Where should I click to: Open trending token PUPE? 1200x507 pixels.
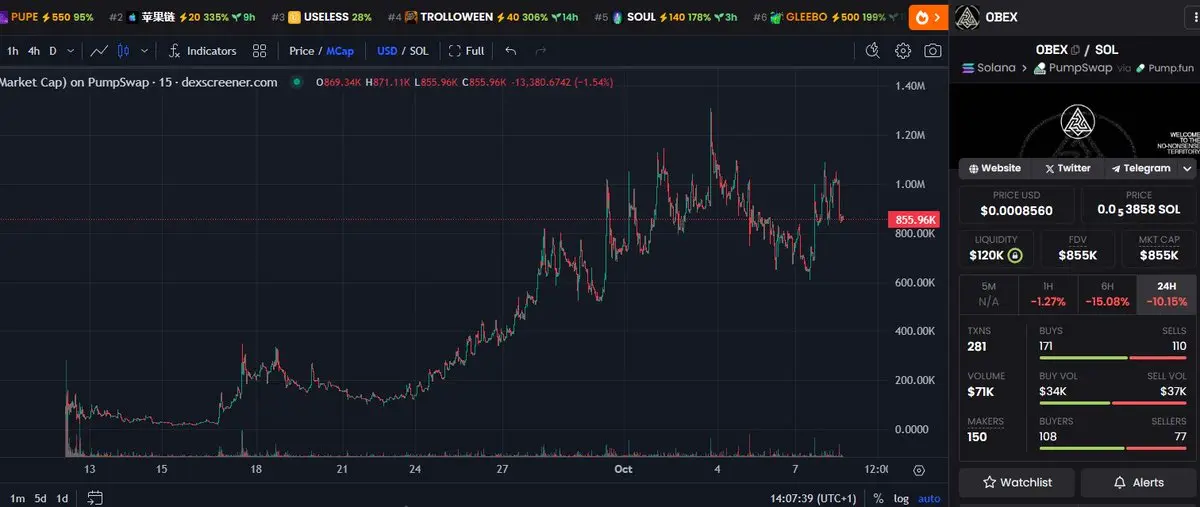(x=48, y=17)
